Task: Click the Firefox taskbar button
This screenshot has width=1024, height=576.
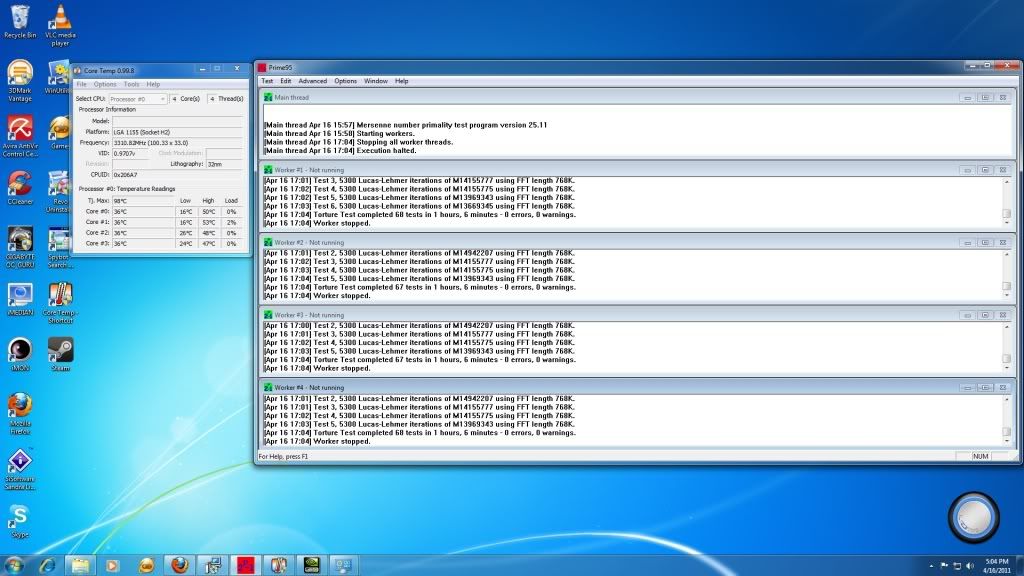Action: [x=179, y=565]
